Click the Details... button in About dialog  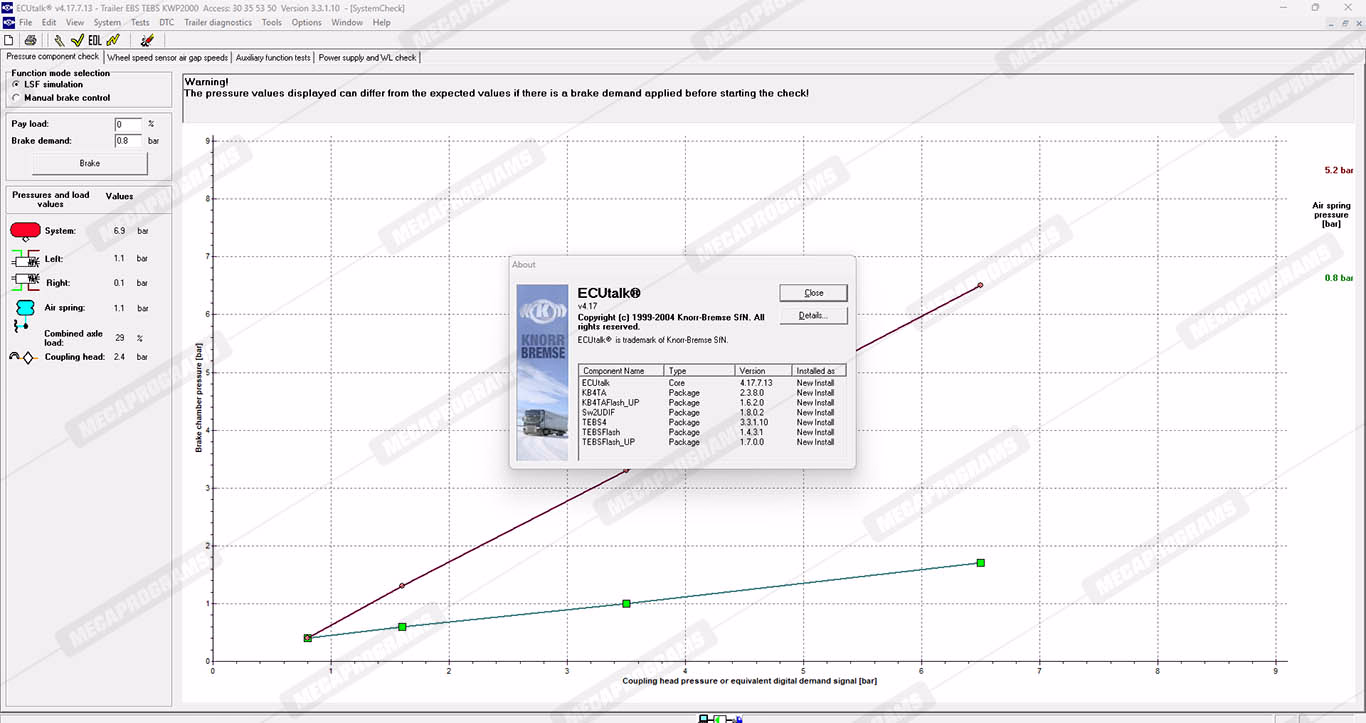[813, 316]
